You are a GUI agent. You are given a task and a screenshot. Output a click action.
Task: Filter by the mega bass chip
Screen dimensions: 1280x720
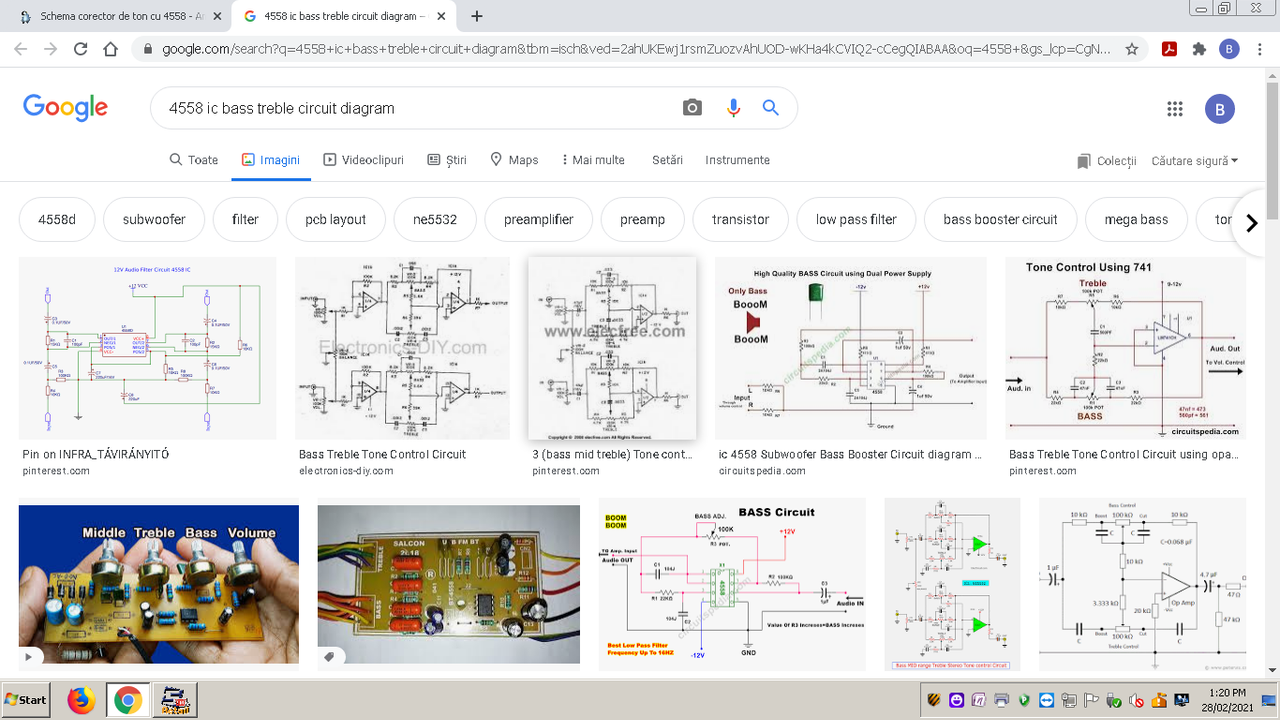point(1136,220)
